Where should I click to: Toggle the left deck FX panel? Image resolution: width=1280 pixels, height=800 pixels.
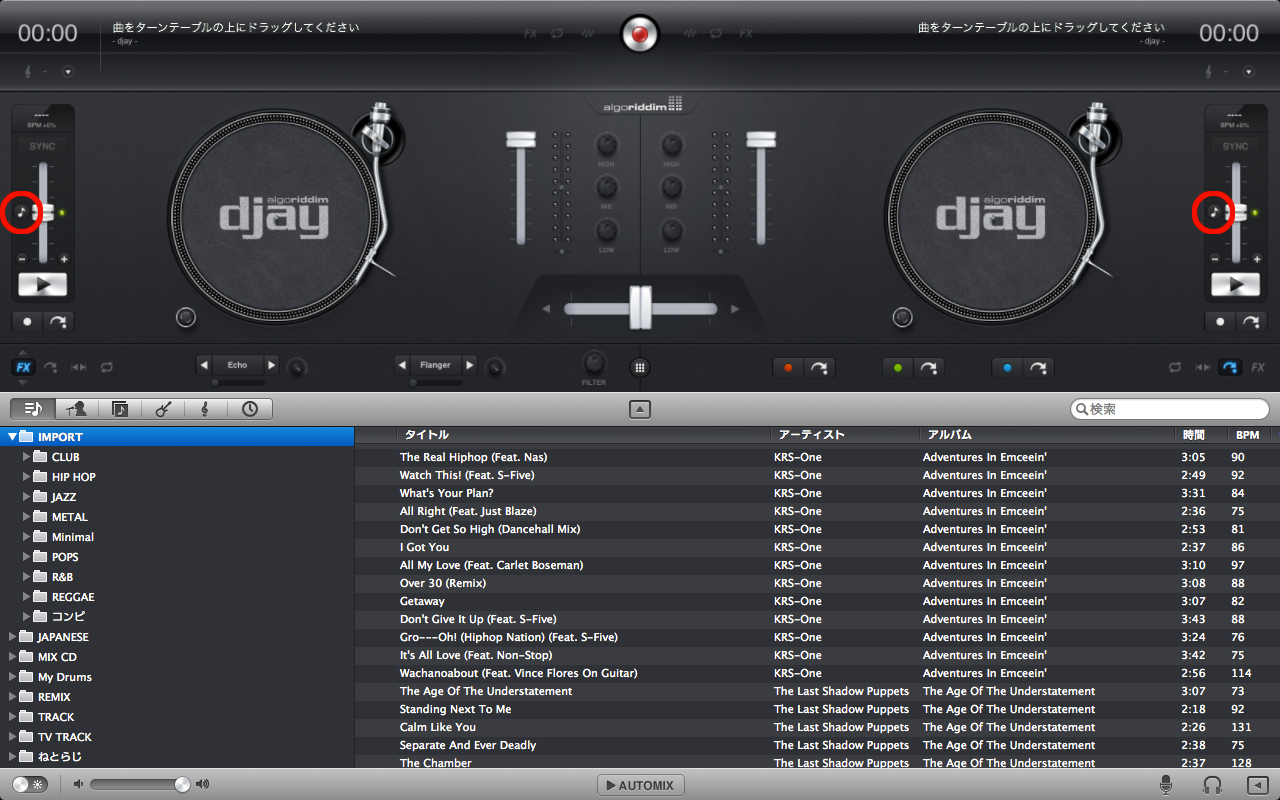[23, 367]
